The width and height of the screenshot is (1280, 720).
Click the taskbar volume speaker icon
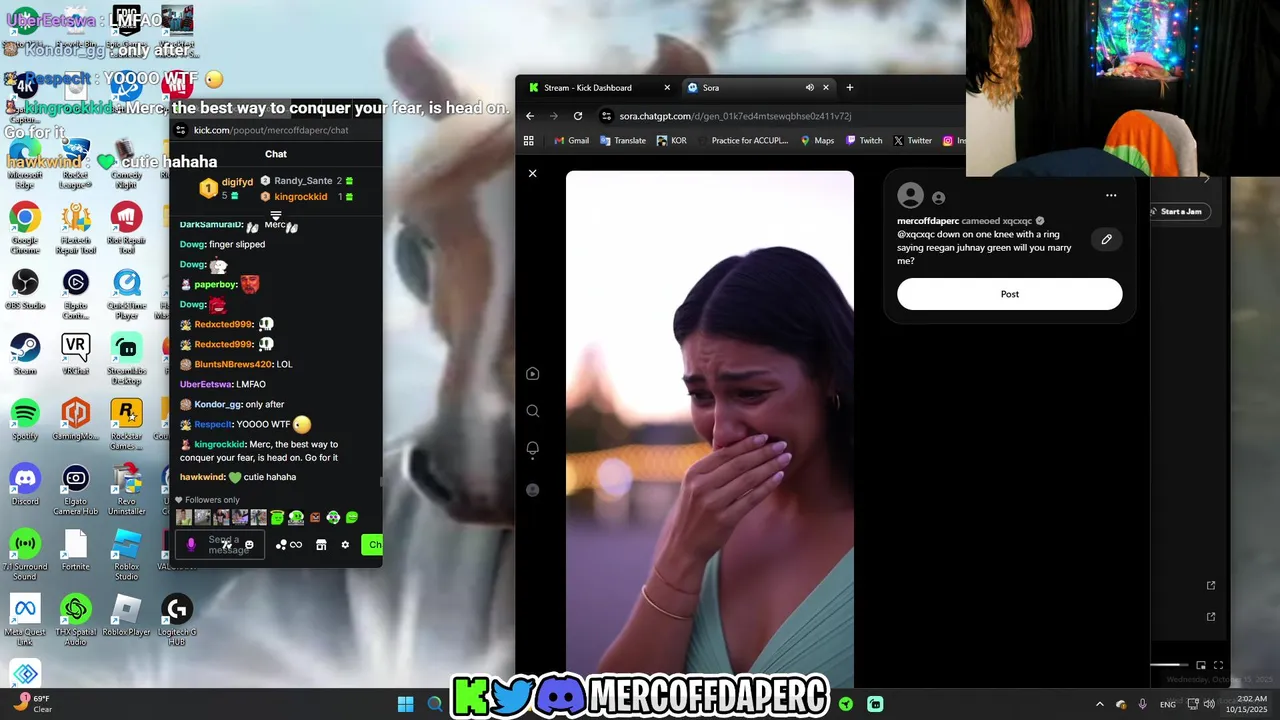(x=1209, y=704)
